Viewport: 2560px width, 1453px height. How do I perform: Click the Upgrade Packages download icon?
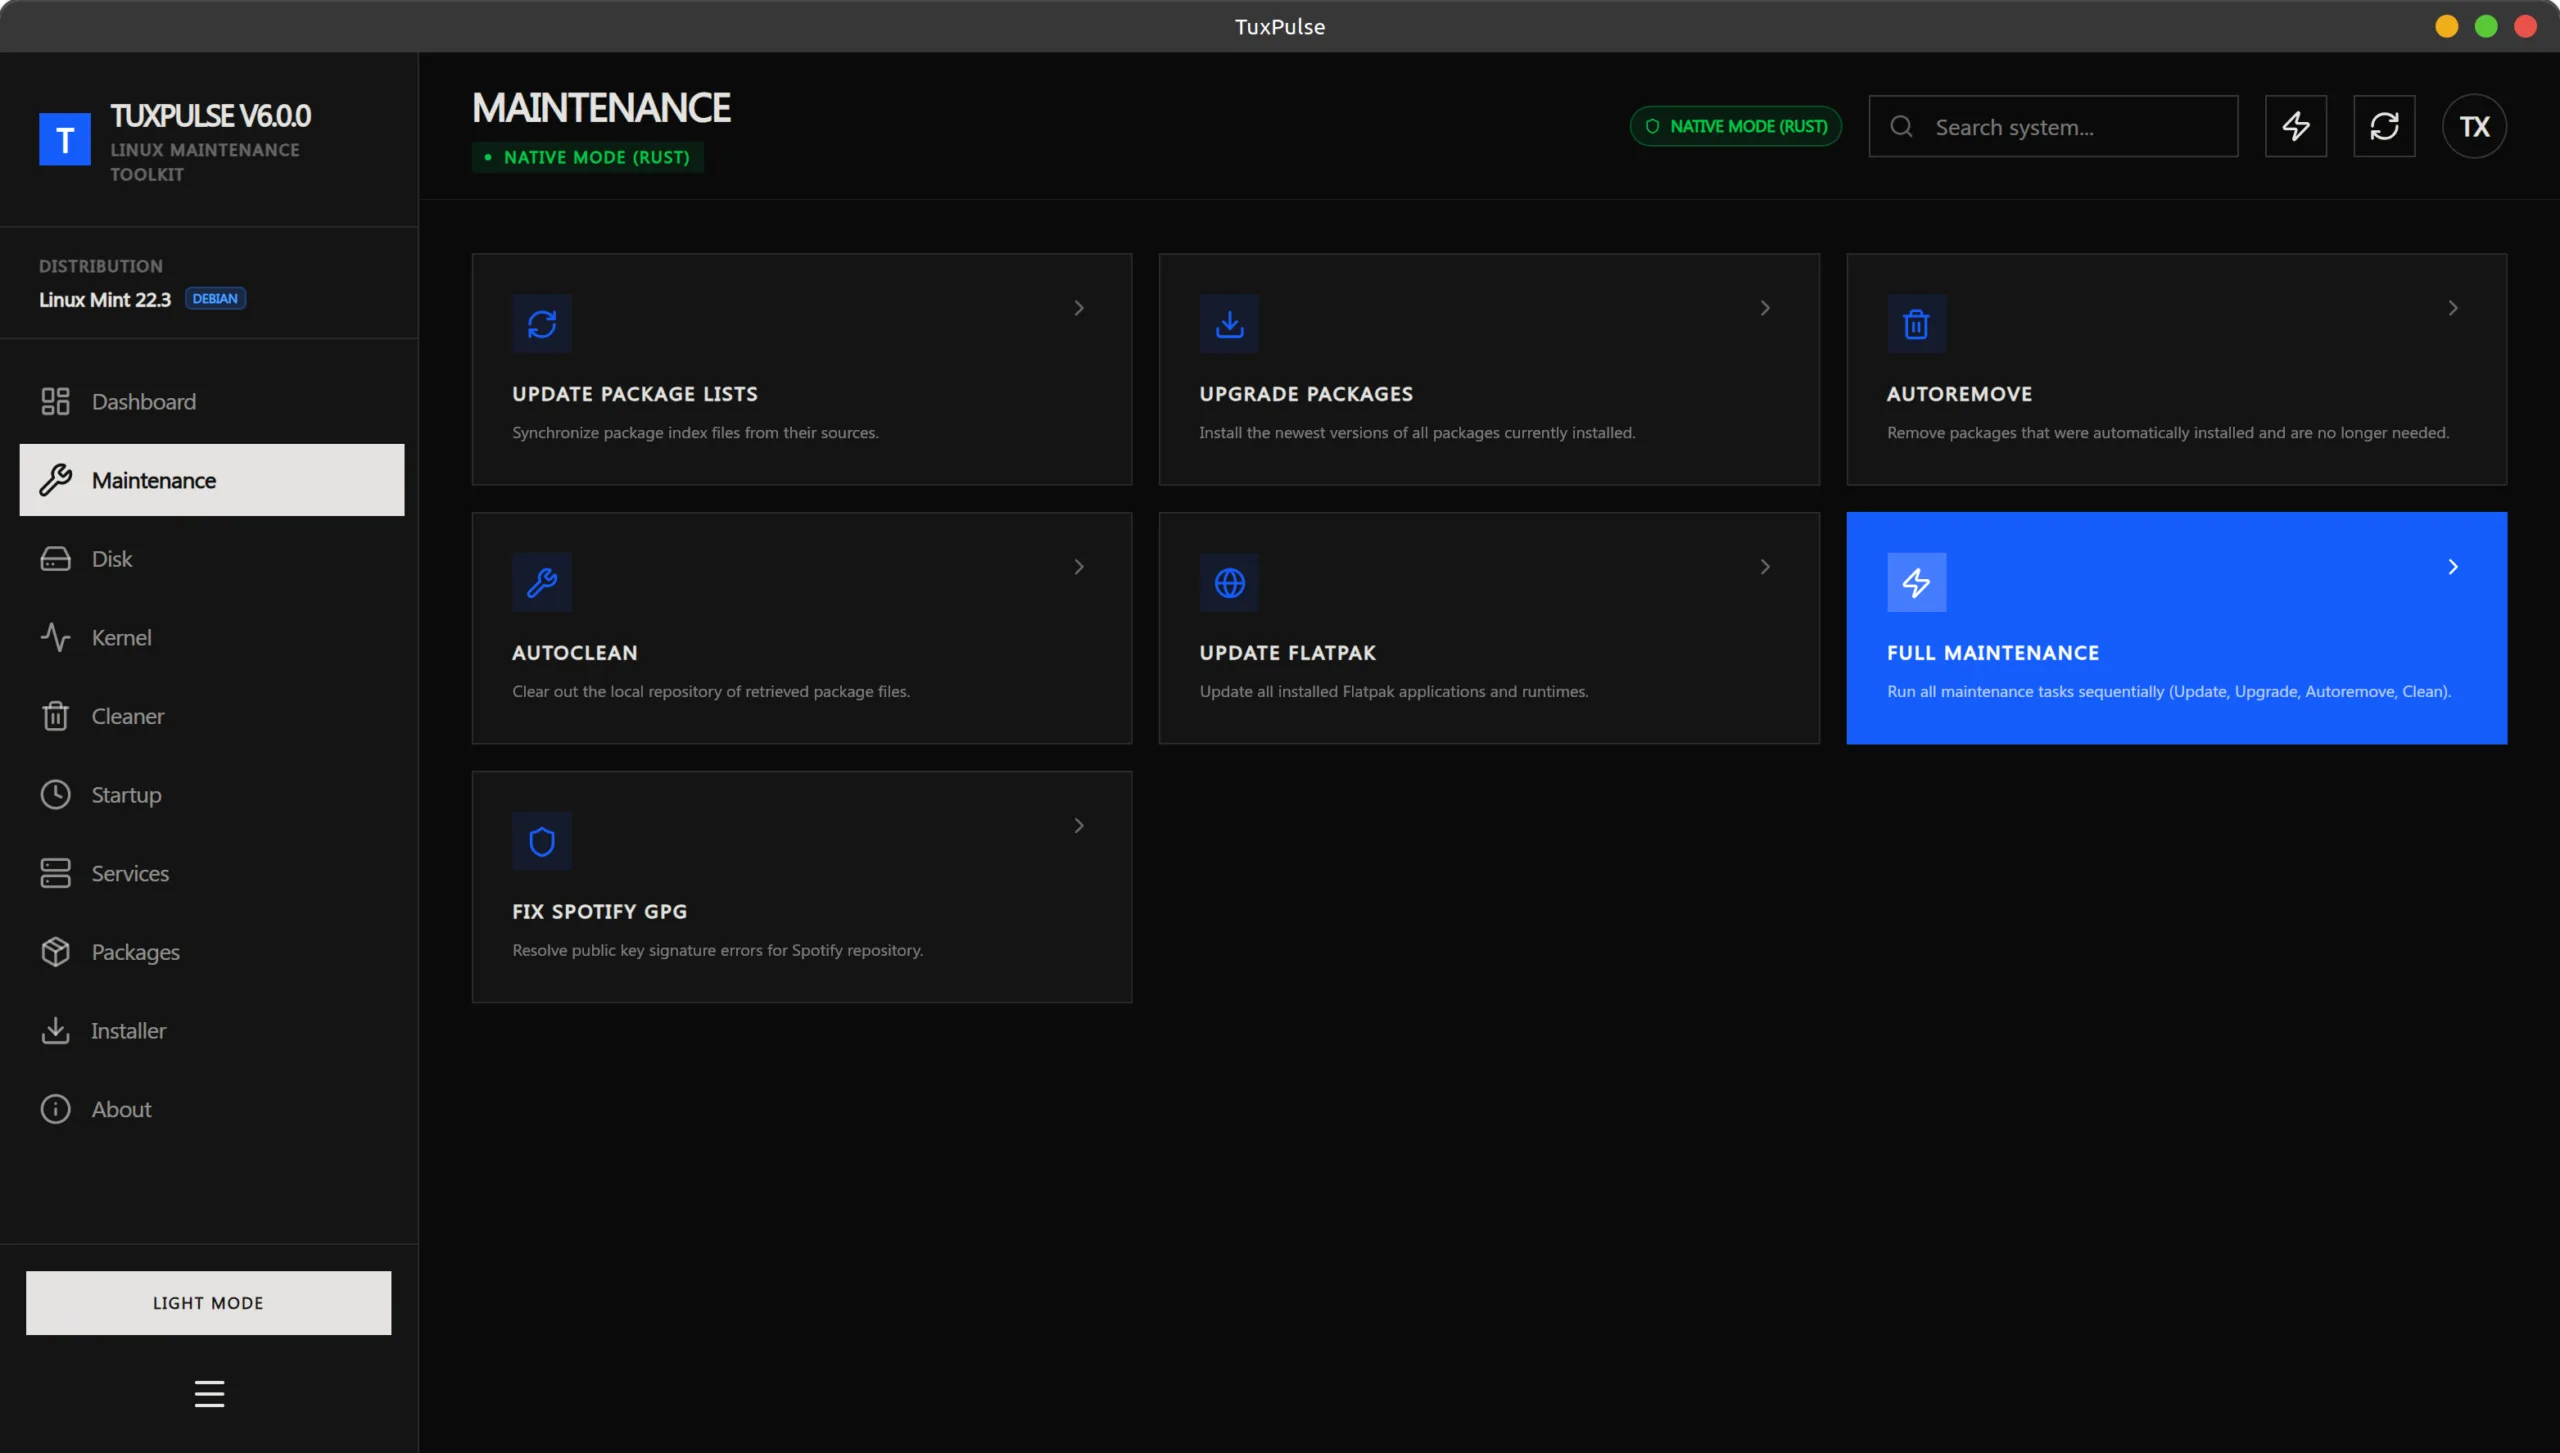click(x=1229, y=323)
